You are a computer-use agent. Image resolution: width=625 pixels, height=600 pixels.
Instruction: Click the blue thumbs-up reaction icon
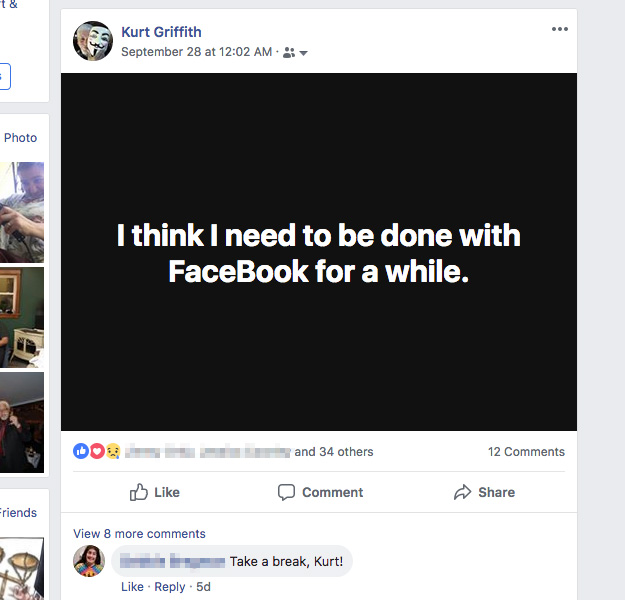81,451
